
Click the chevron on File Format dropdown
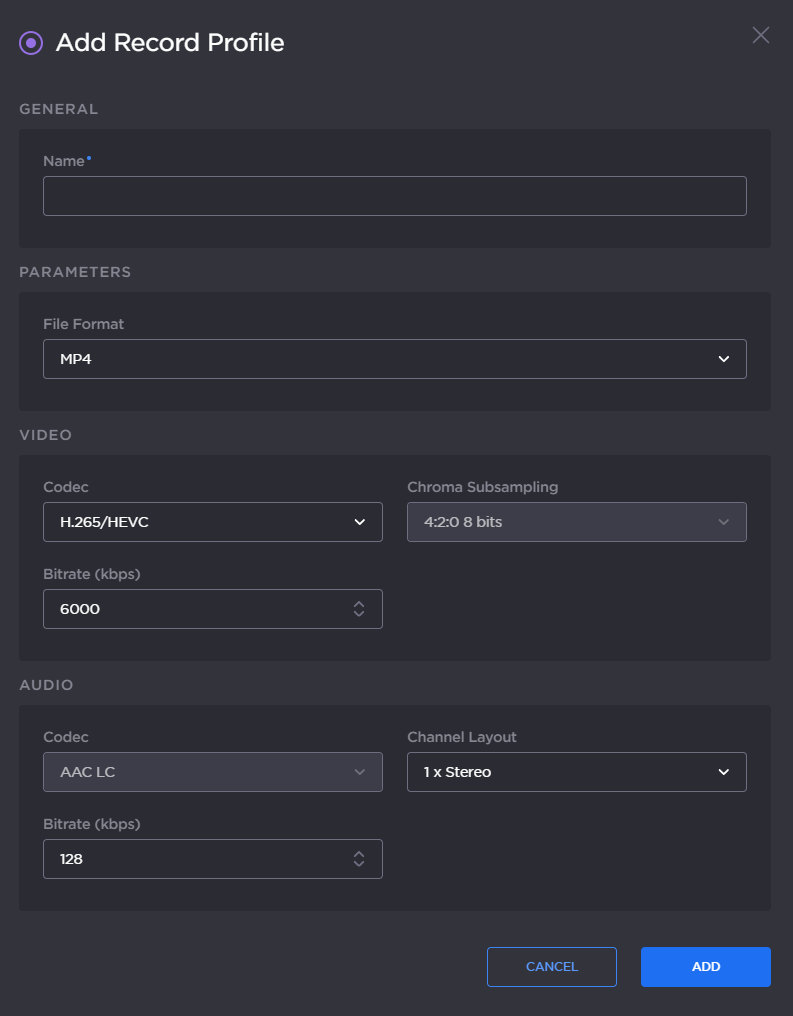[x=723, y=358]
